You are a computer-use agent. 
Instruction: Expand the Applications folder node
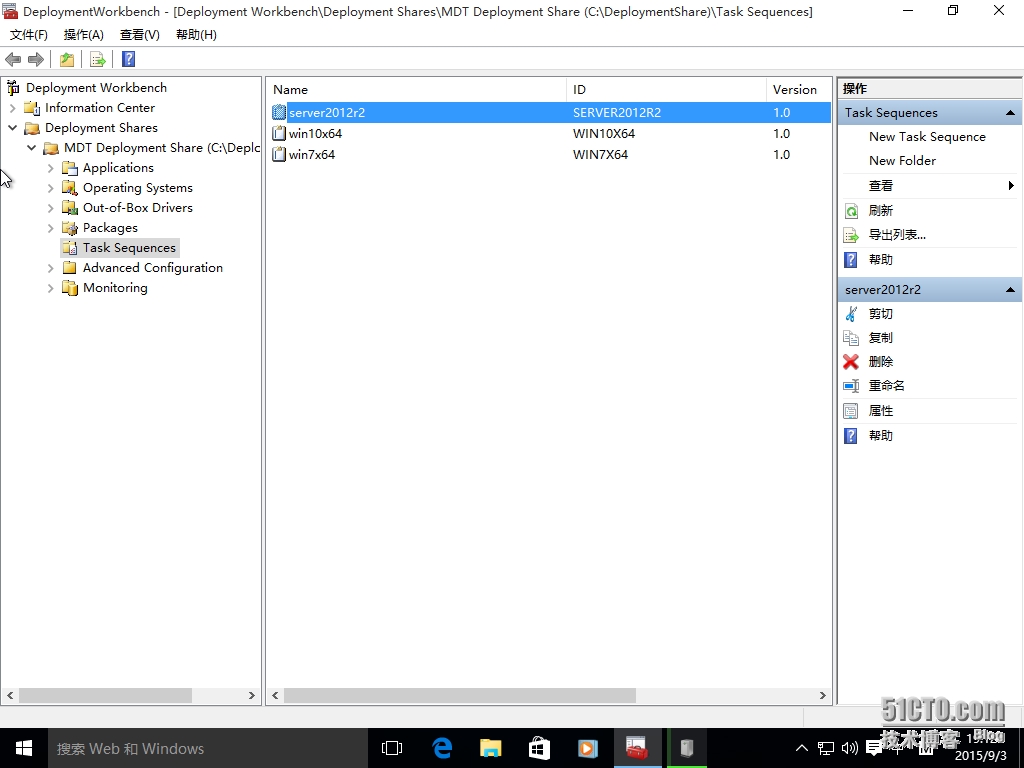pyautogui.click(x=50, y=168)
